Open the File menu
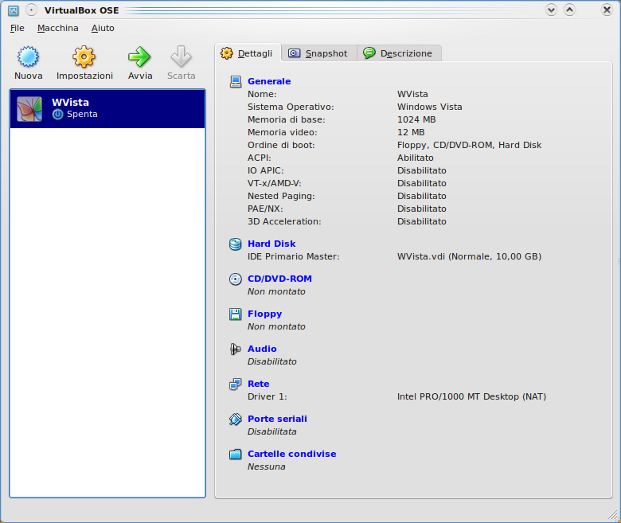 coord(17,28)
